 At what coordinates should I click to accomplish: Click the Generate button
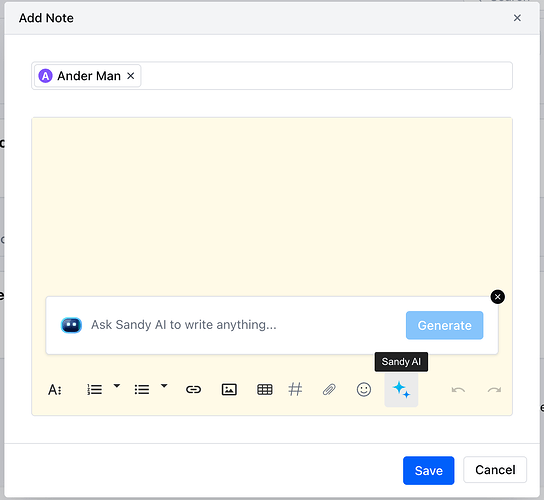(444, 325)
